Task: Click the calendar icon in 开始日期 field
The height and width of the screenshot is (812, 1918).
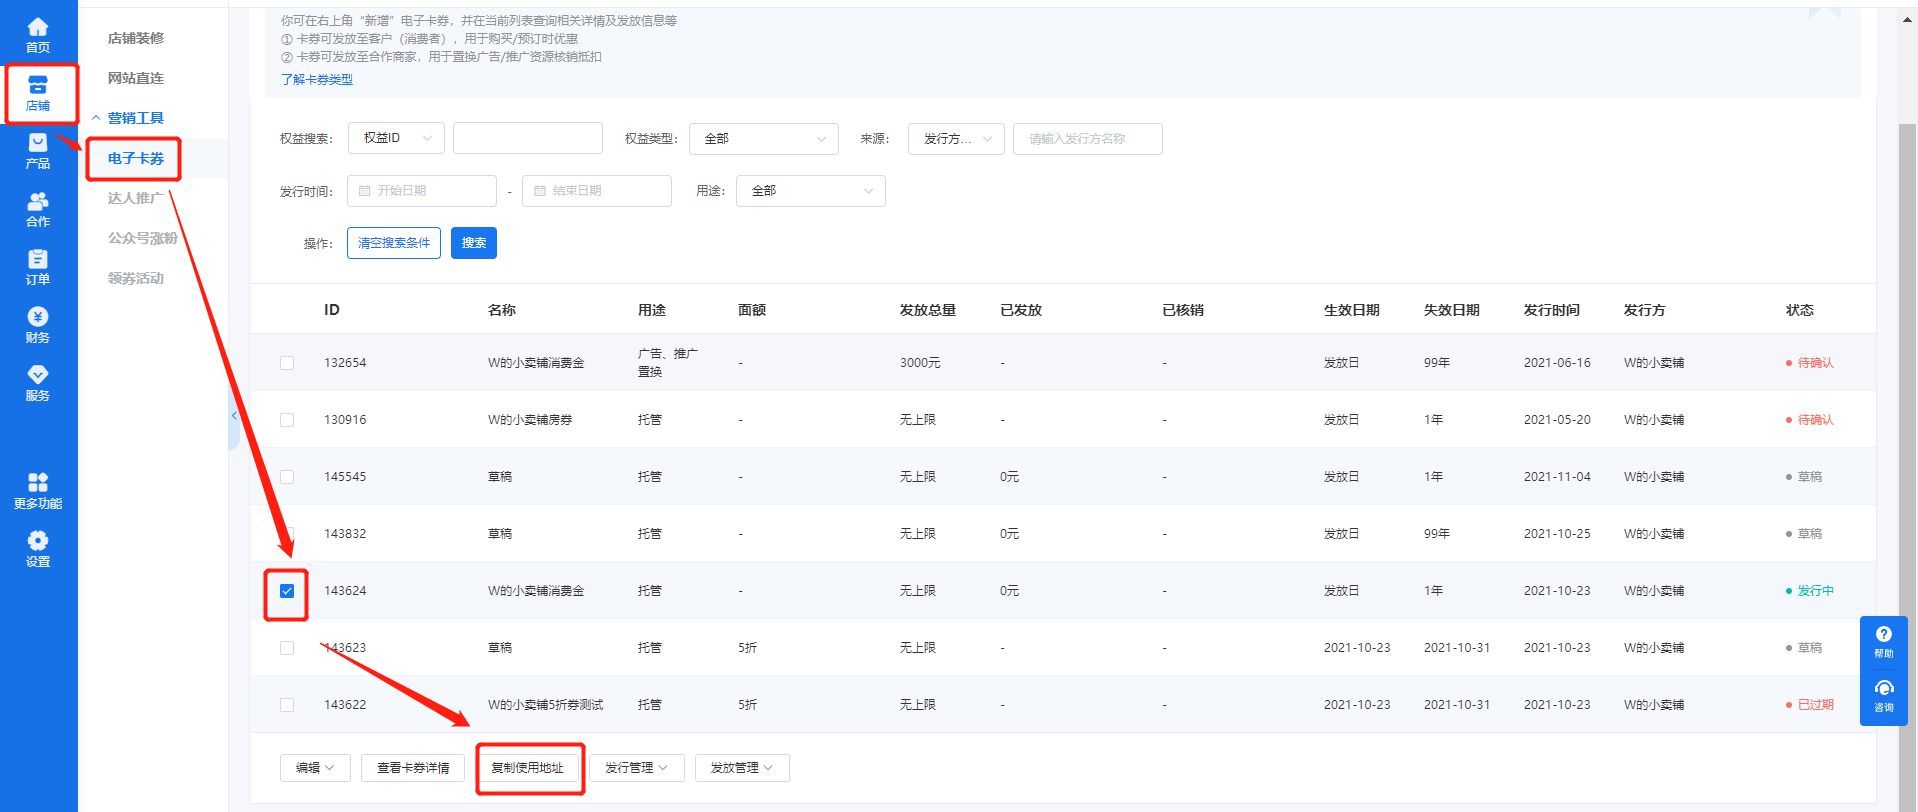Action: [364, 191]
